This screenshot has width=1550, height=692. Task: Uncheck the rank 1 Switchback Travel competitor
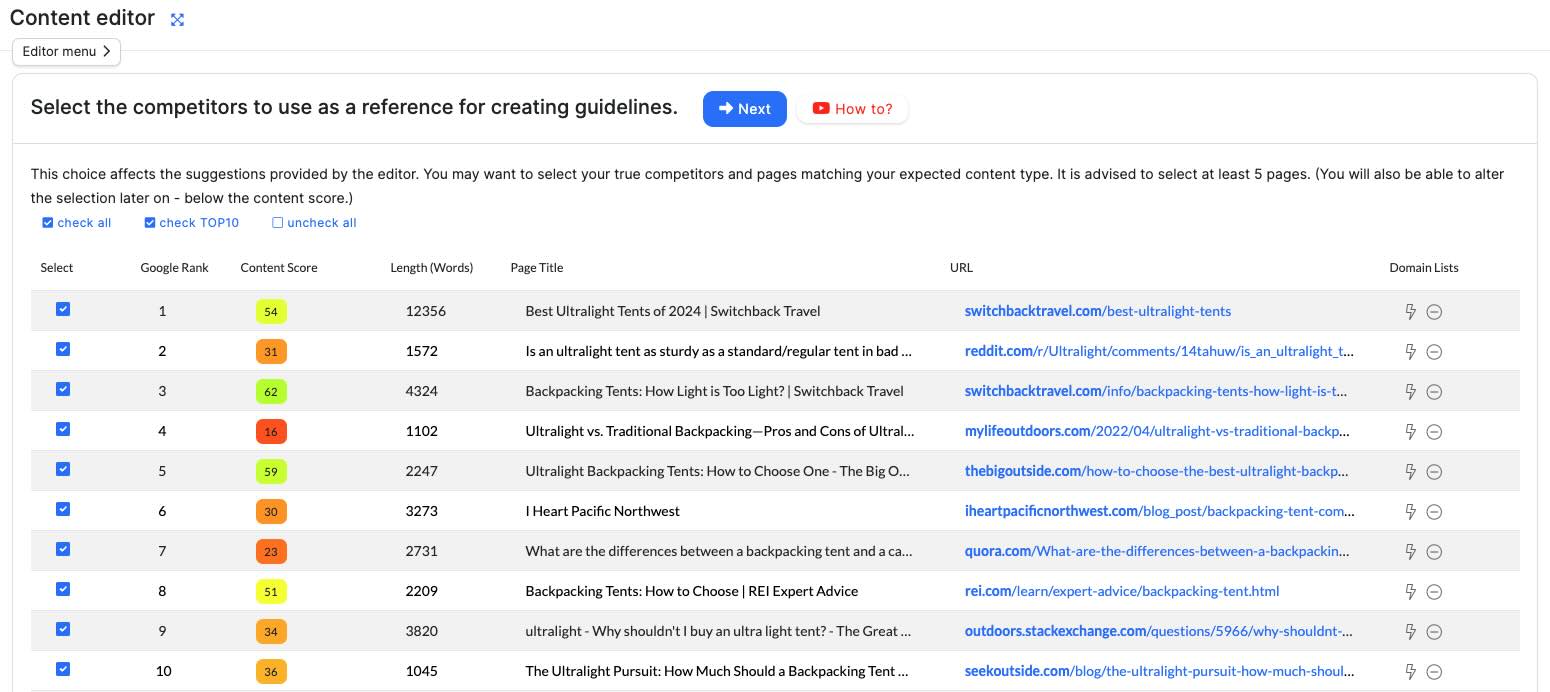[x=63, y=309]
